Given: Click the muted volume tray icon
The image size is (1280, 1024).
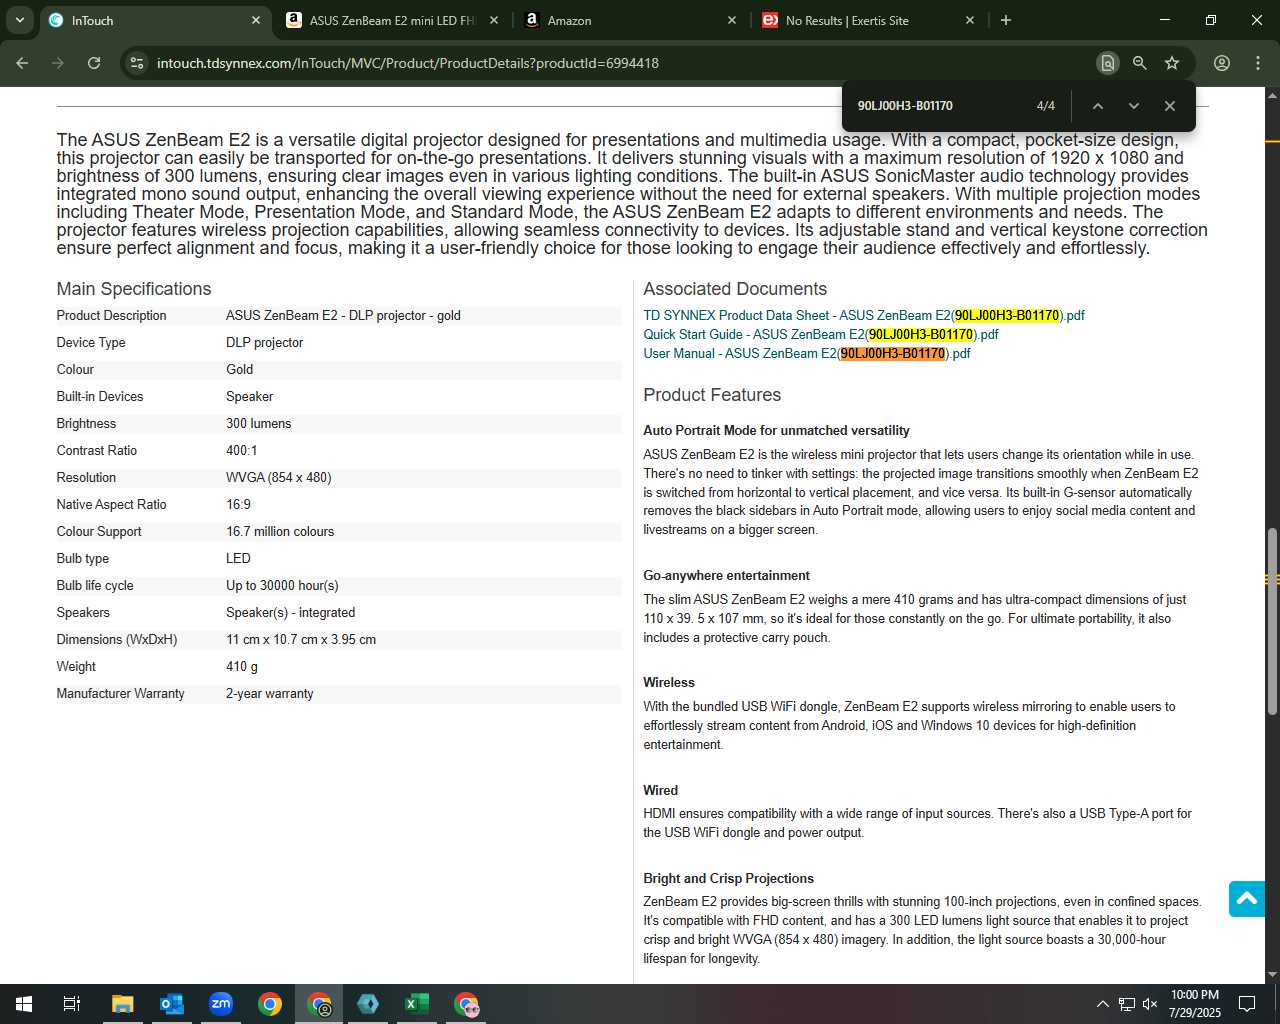Looking at the screenshot, I should (1150, 1004).
